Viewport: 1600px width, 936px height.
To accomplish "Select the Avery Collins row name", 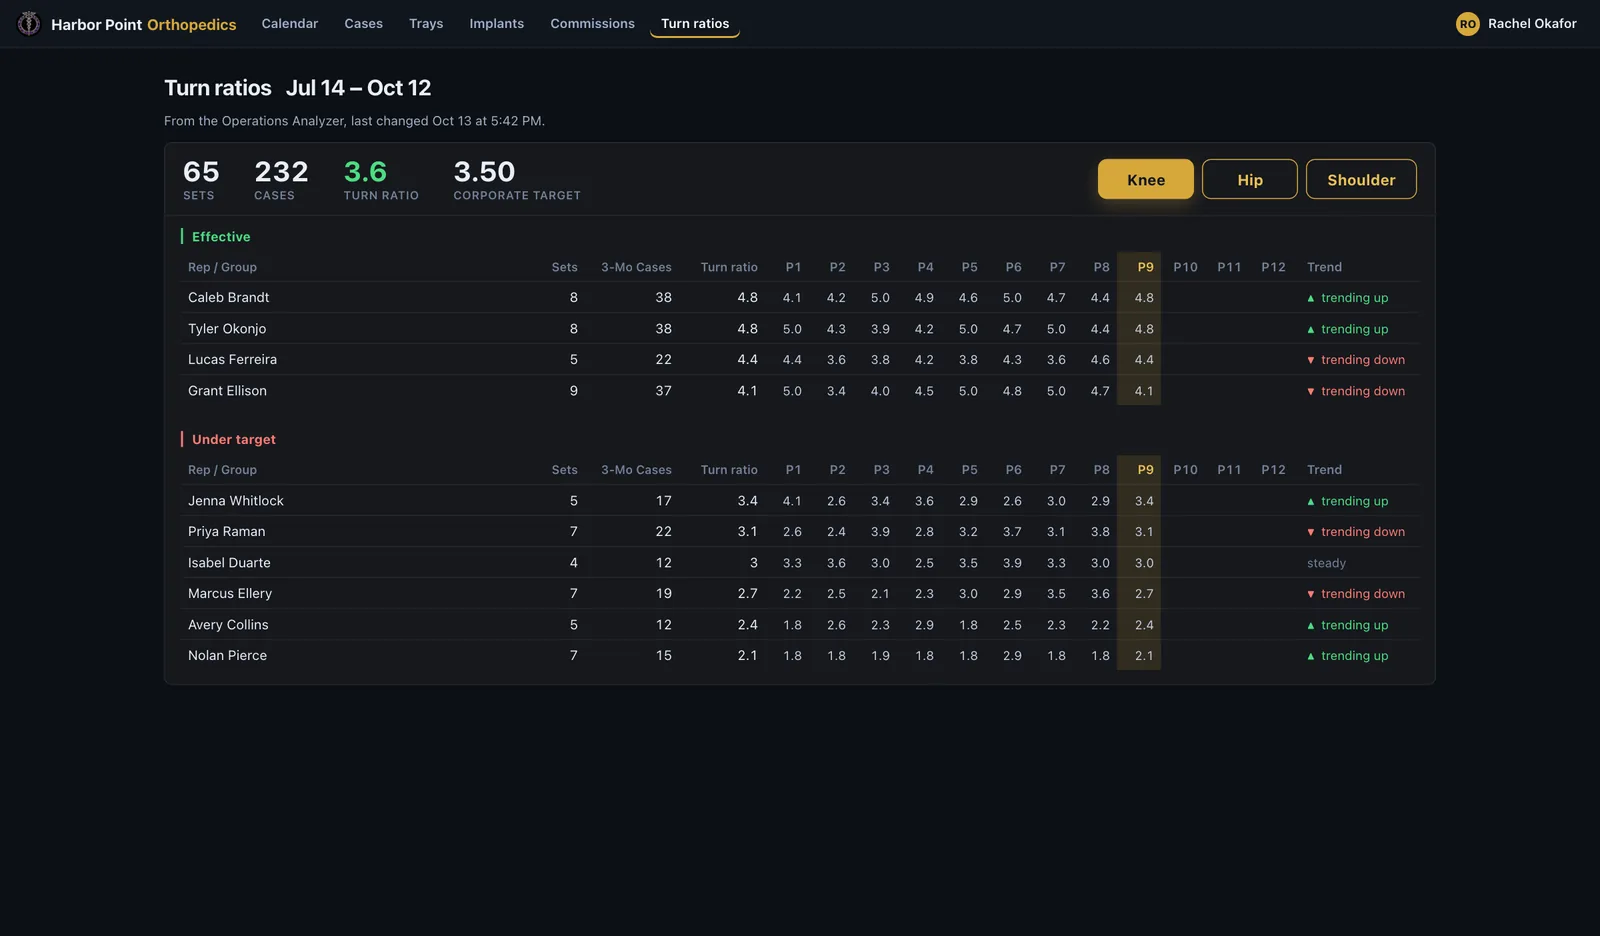I will [x=228, y=625].
